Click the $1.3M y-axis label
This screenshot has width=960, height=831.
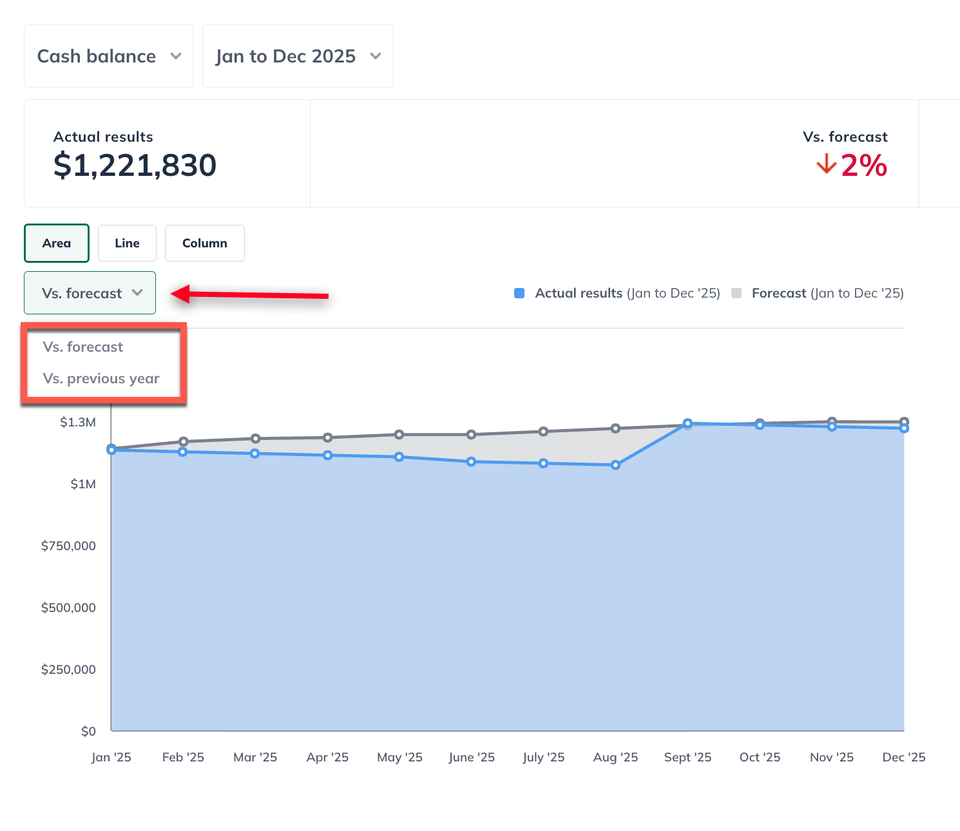point(78,422)
